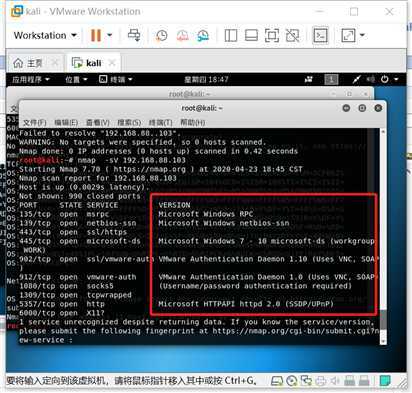Click the stretch guest display icon

[x=349, y=35]
